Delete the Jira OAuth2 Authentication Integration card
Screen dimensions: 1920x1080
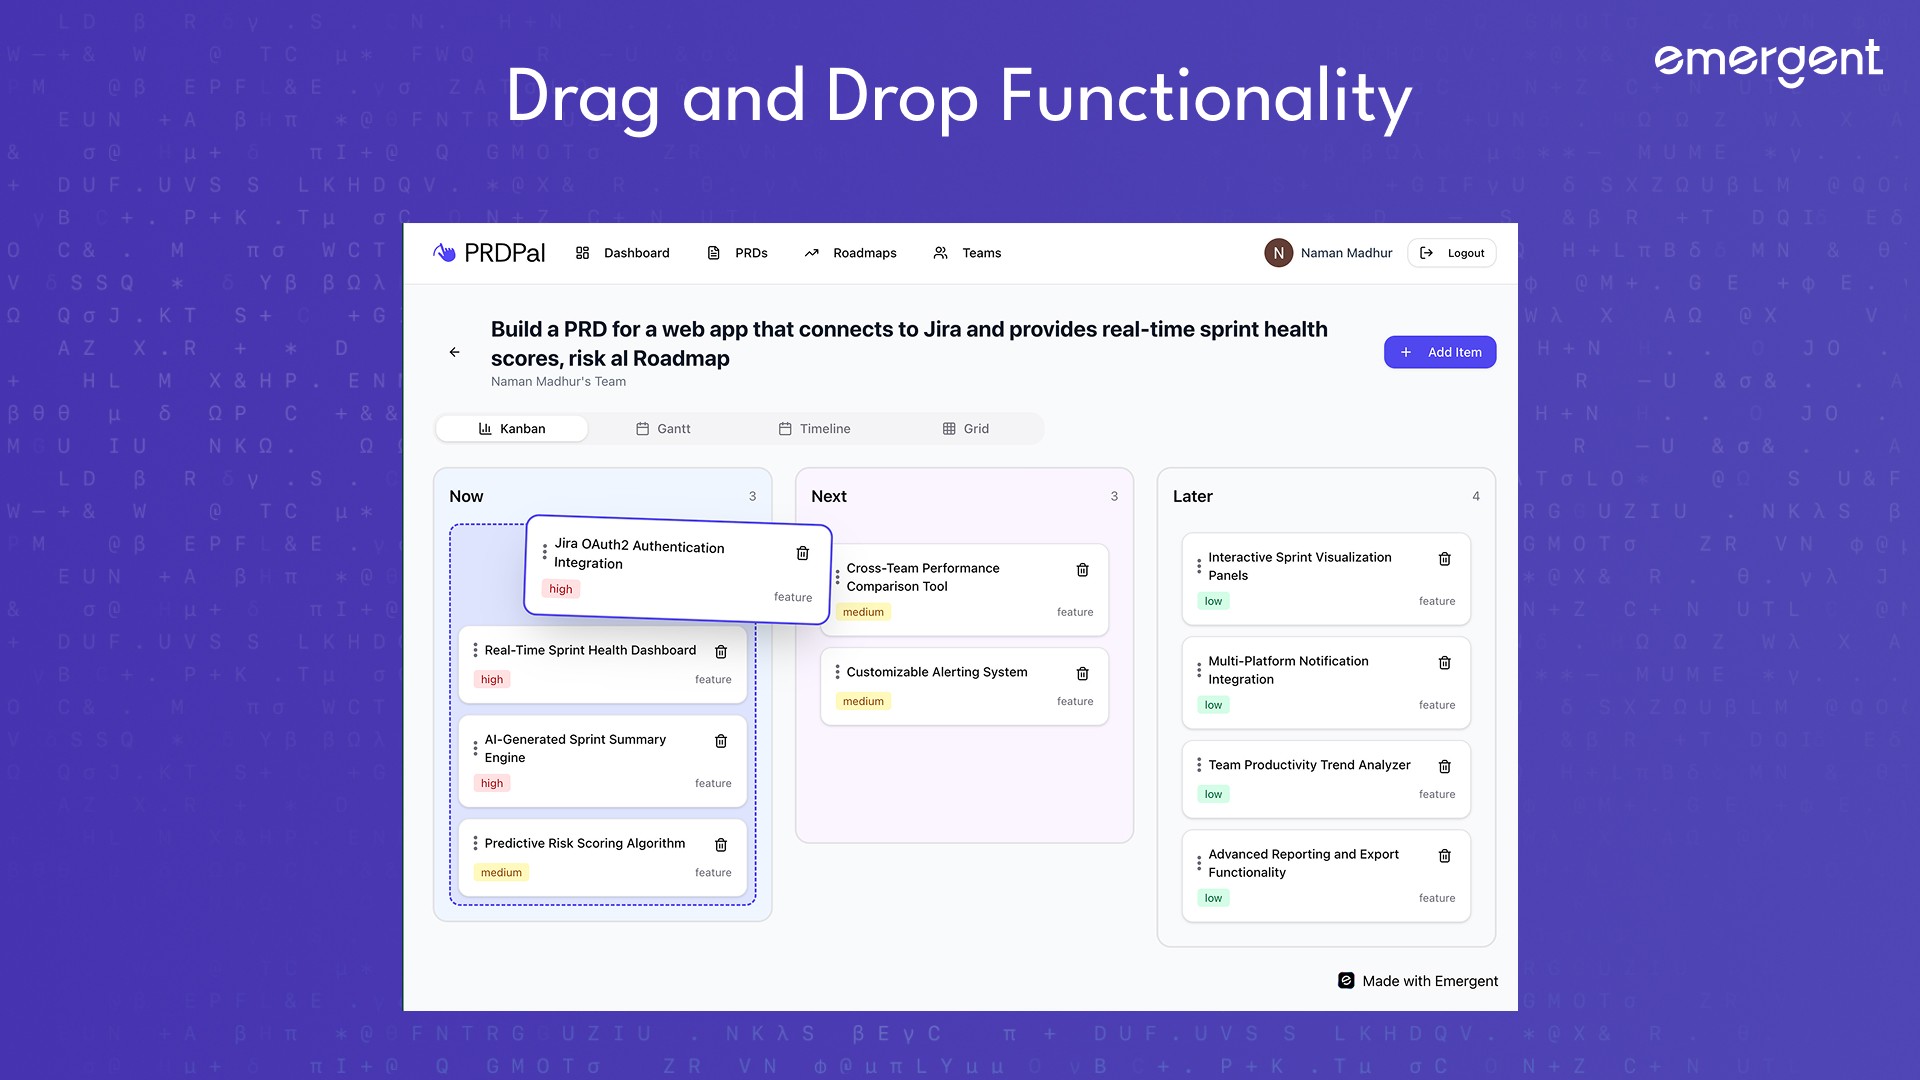click(802, 553)
